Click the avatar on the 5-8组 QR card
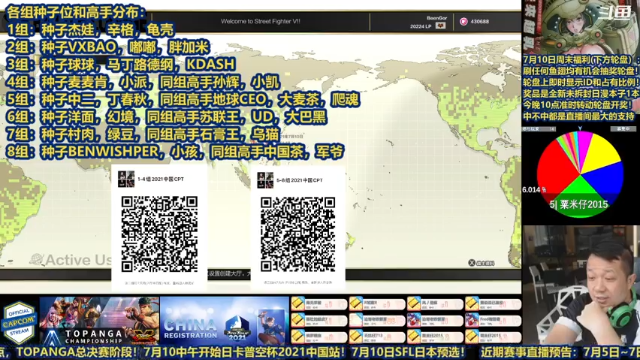The width and height of the screenshot is (640, 360). 265,180
